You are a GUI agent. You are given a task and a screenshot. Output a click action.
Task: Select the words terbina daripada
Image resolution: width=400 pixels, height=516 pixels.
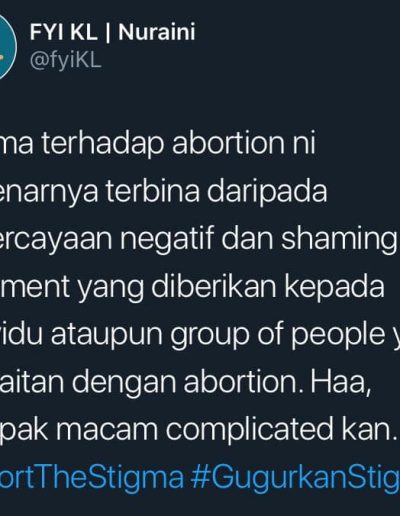[x=217, y=192]
